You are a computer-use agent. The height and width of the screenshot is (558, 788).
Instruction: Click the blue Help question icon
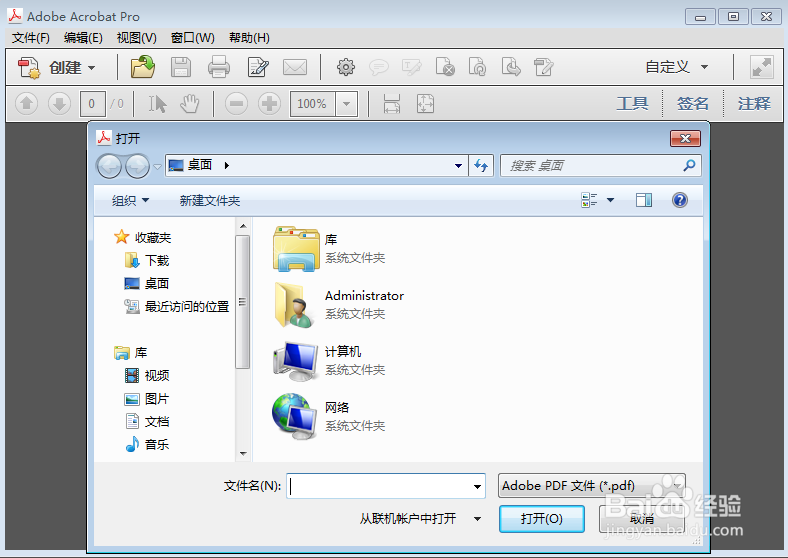tap(680, 200)
